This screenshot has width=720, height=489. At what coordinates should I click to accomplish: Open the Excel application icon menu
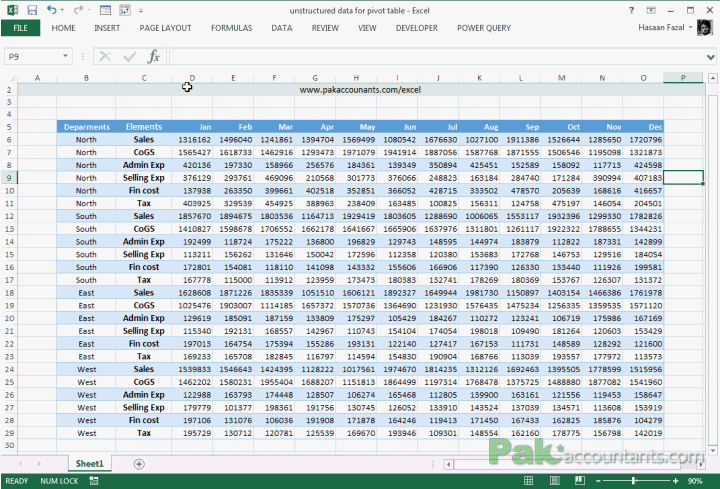(12, 10)
